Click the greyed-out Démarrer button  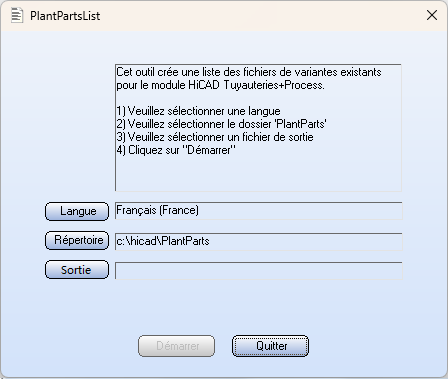pyautogui.click(x=177, y=346)
